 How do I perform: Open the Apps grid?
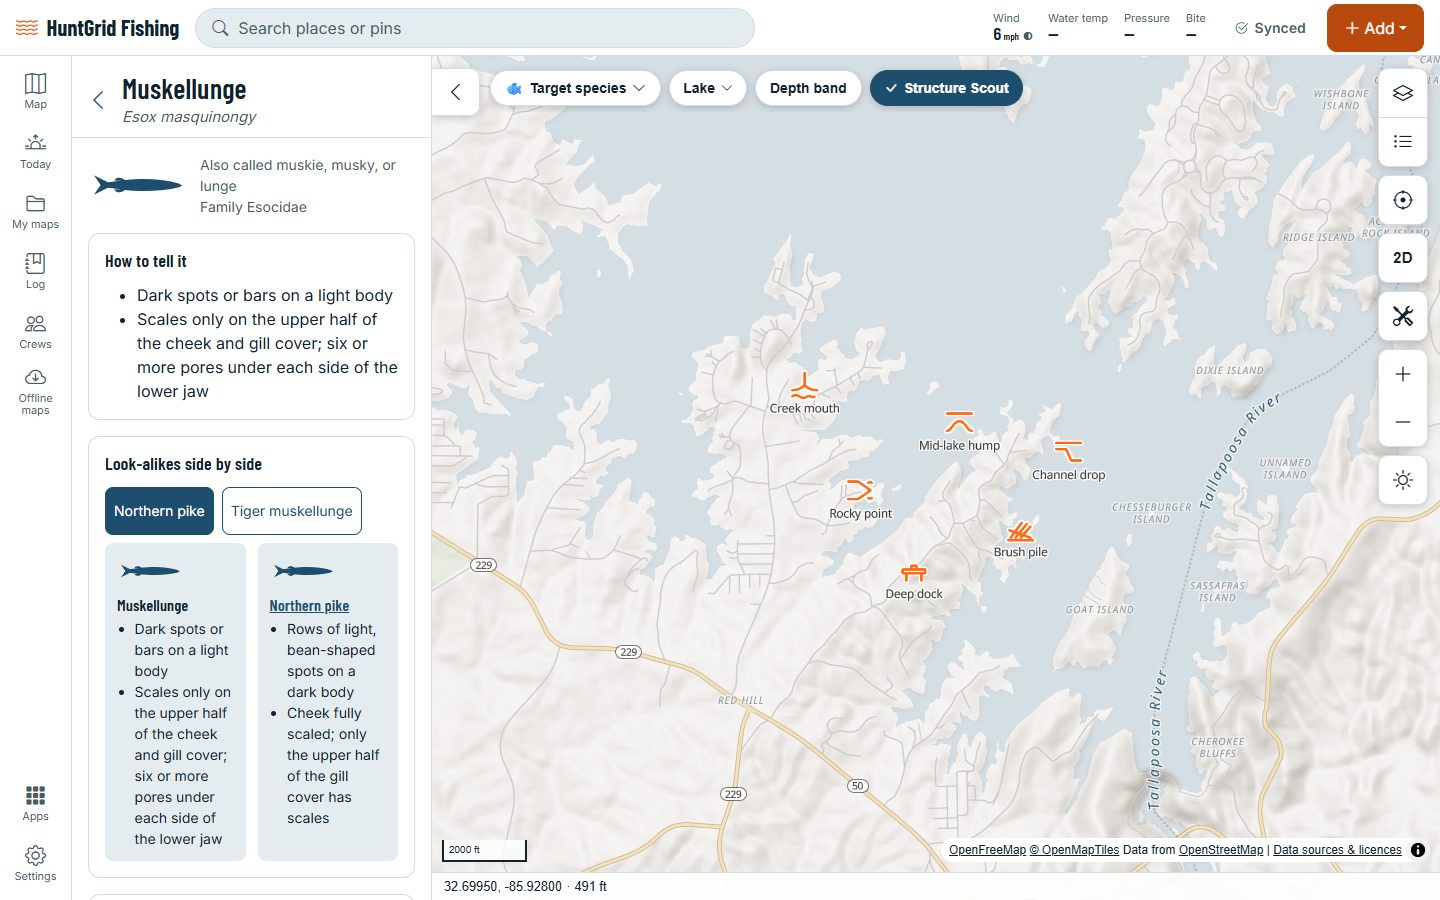tap(35, 803)
